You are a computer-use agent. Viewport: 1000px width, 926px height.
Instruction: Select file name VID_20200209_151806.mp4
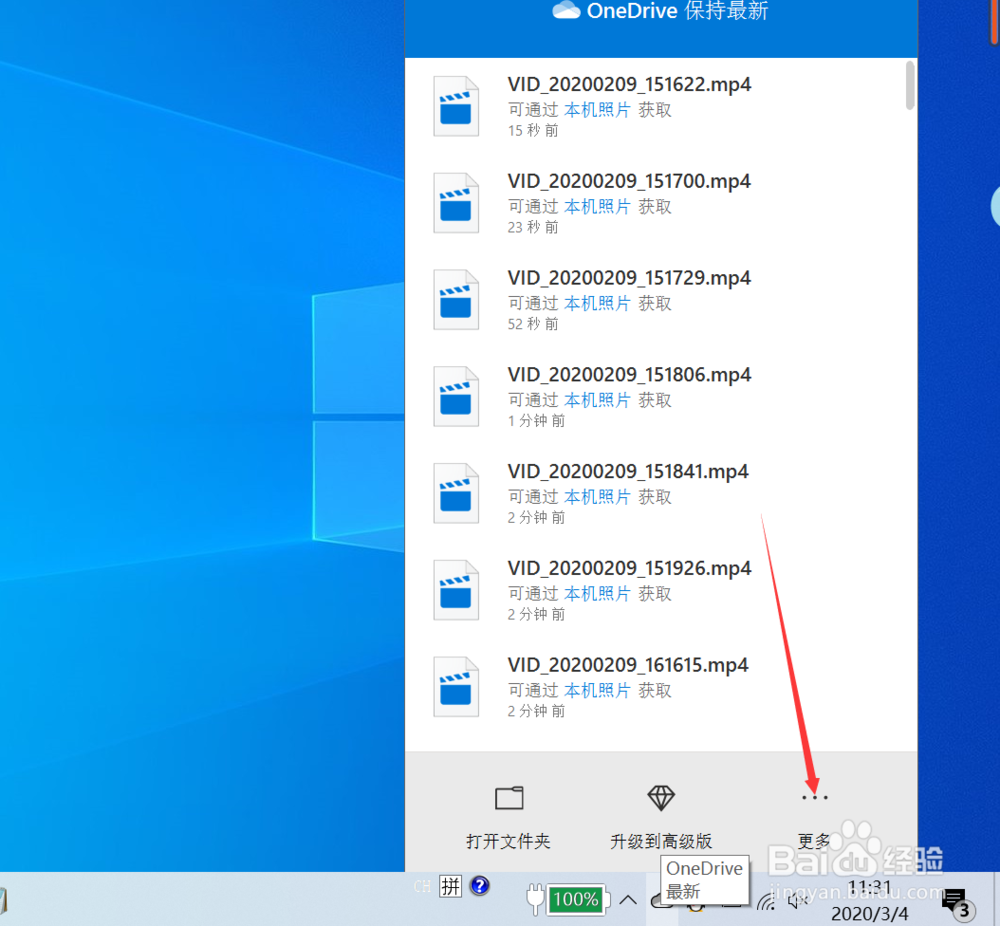coord(629,375)
